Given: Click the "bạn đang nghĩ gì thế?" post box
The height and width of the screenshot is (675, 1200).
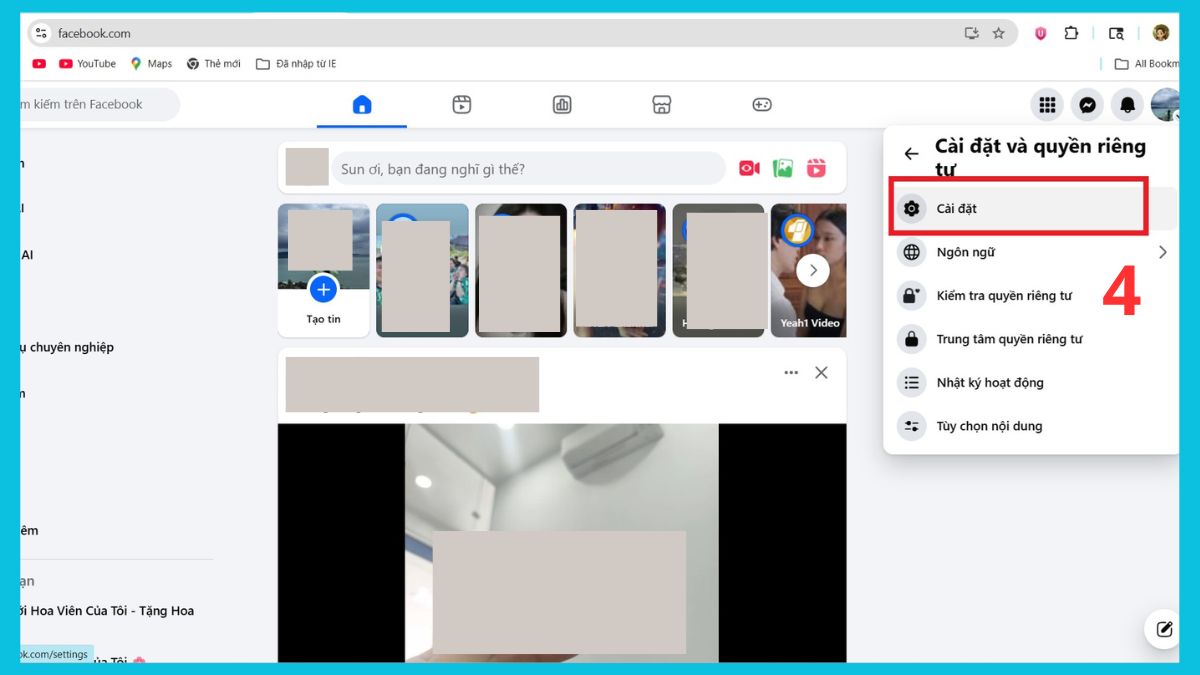Looking at the screenshot, I should pyautogui.click(x=528, y=169).
